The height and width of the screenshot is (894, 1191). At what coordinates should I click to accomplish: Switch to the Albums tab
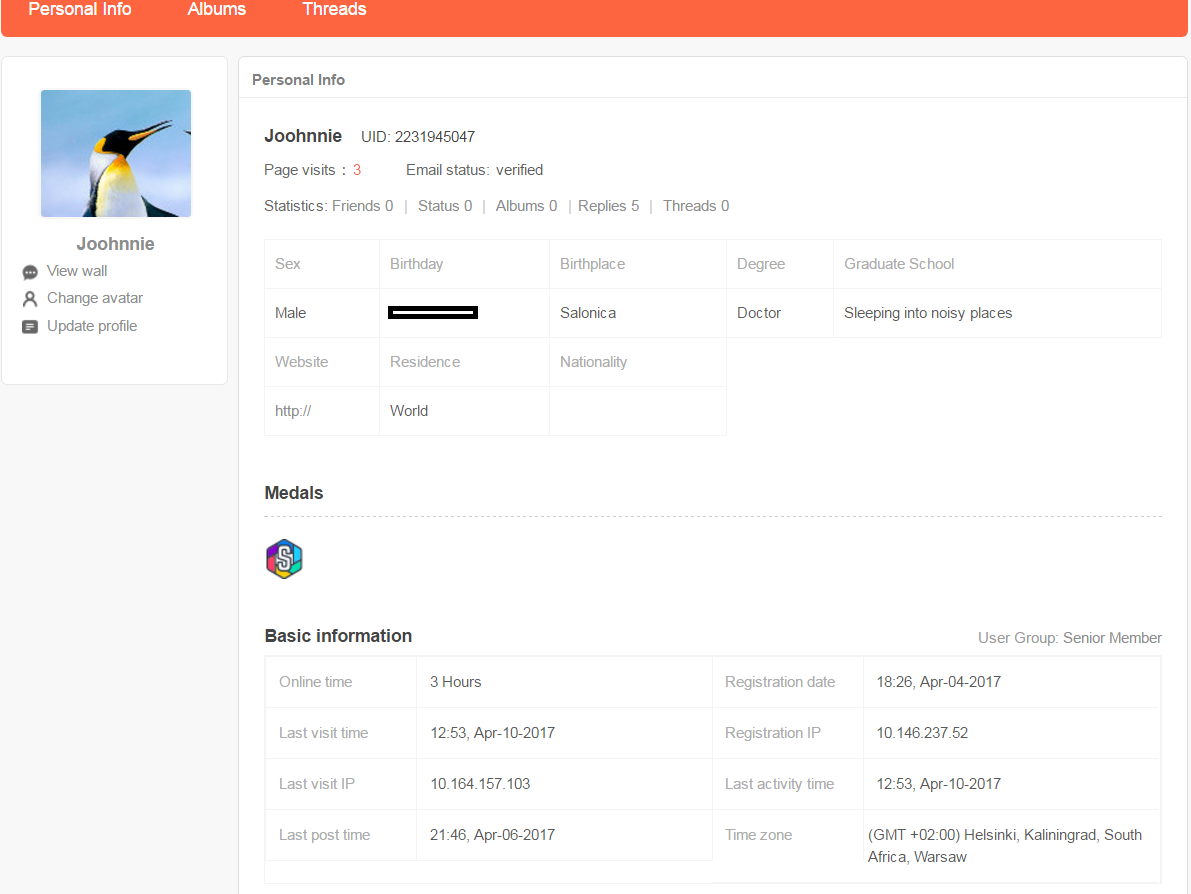[x=217, y=10]
